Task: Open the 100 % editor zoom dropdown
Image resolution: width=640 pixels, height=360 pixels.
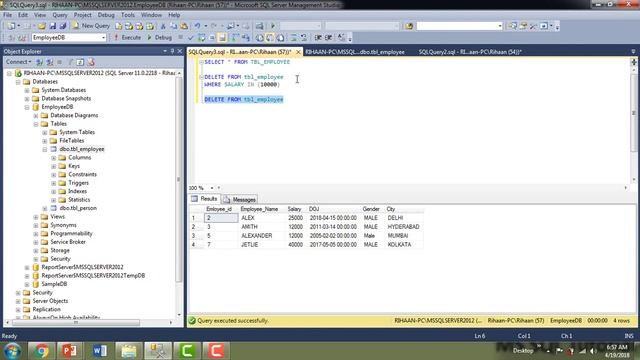Action: click(212, 188)
